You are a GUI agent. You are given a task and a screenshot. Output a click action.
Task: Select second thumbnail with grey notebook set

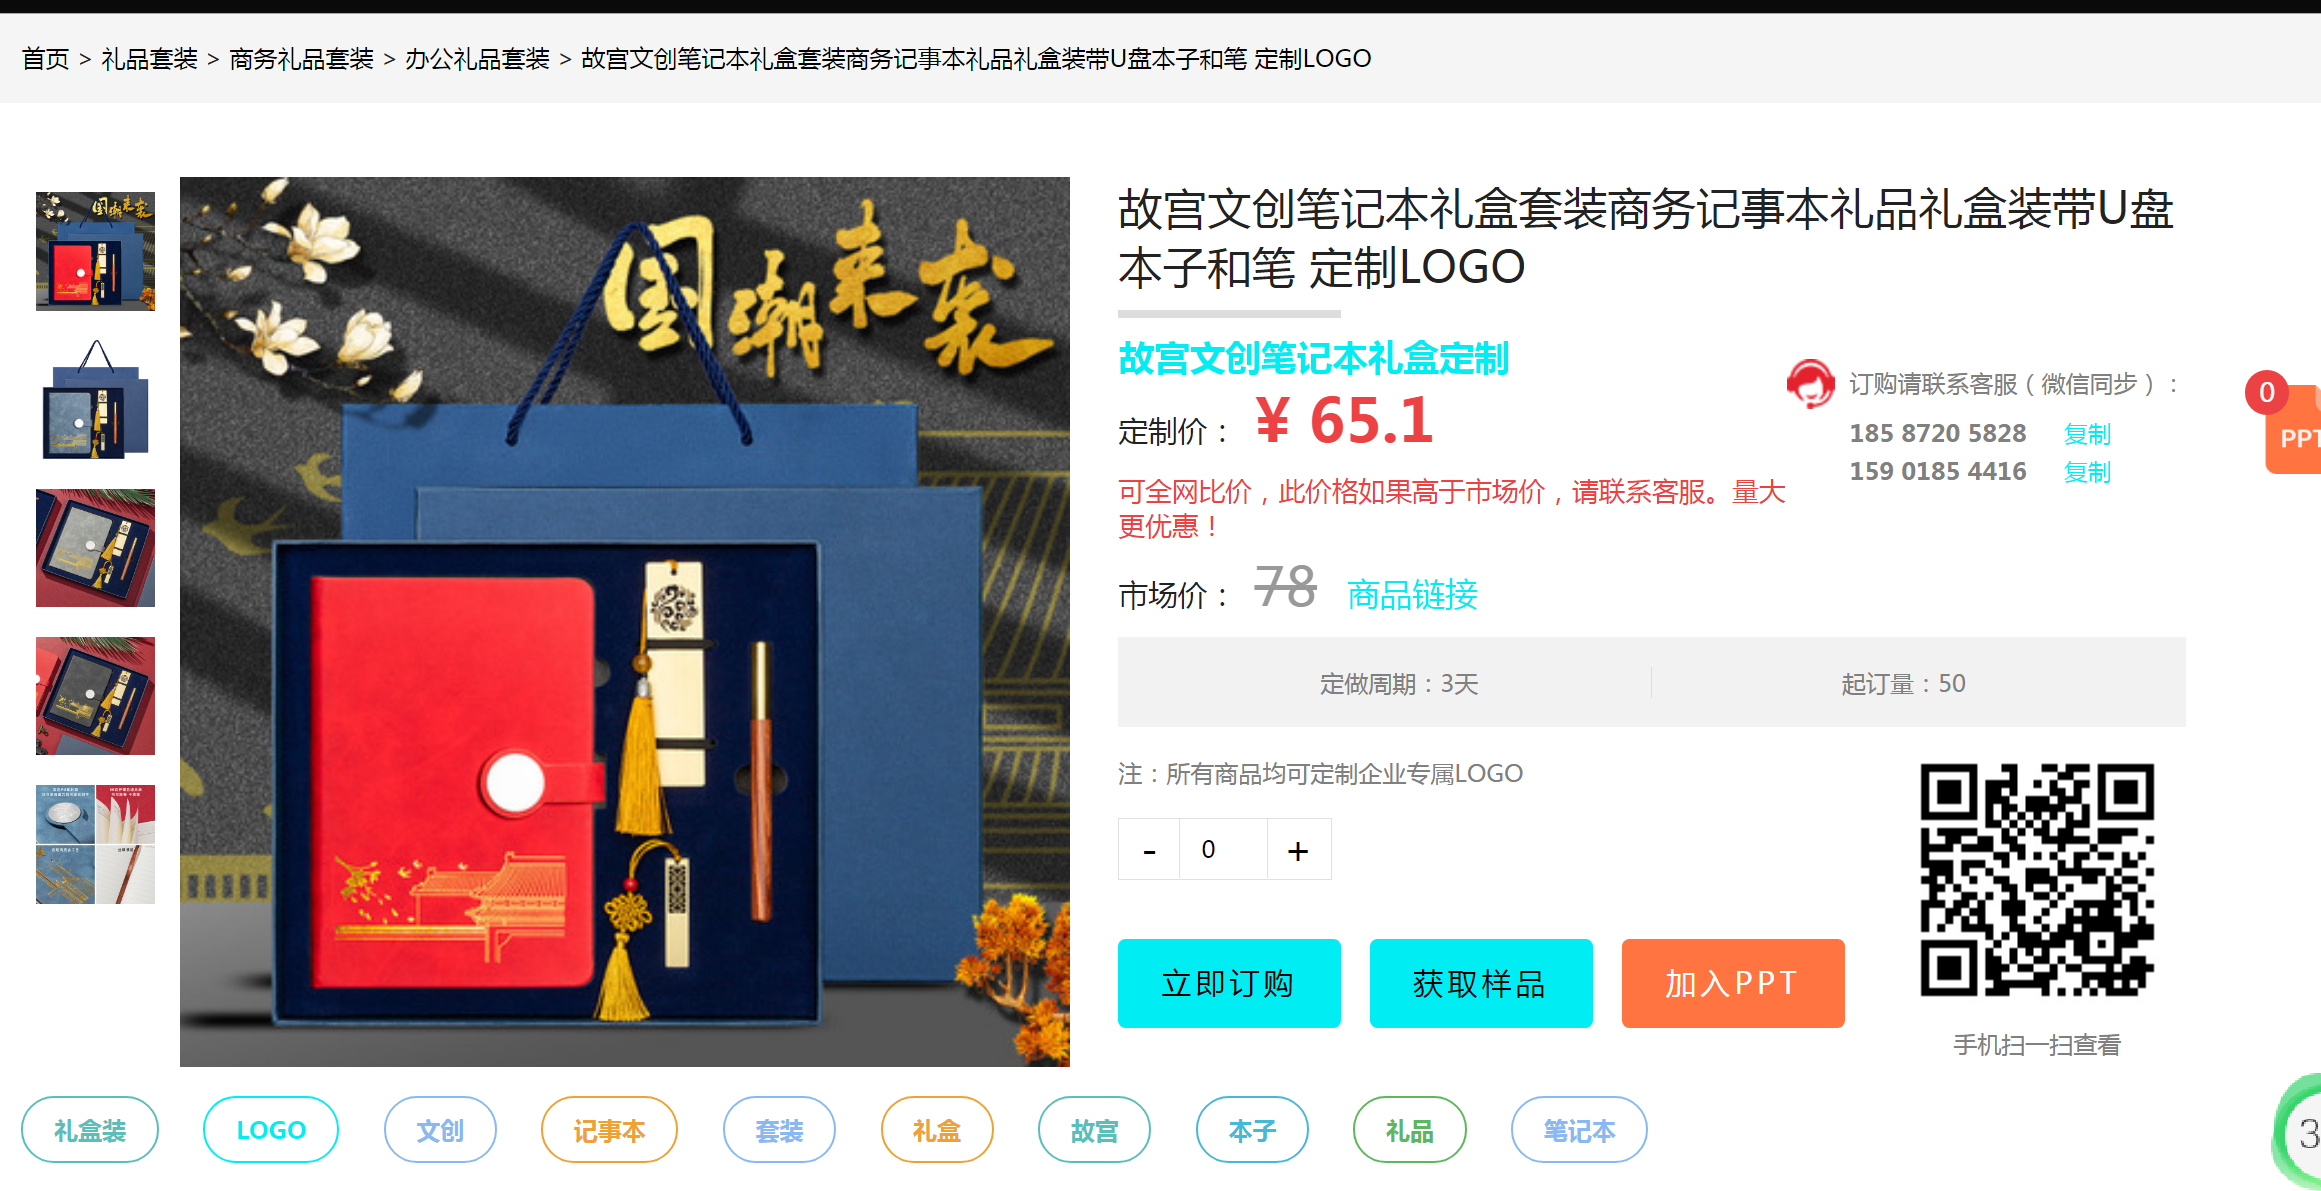(96, 399)
